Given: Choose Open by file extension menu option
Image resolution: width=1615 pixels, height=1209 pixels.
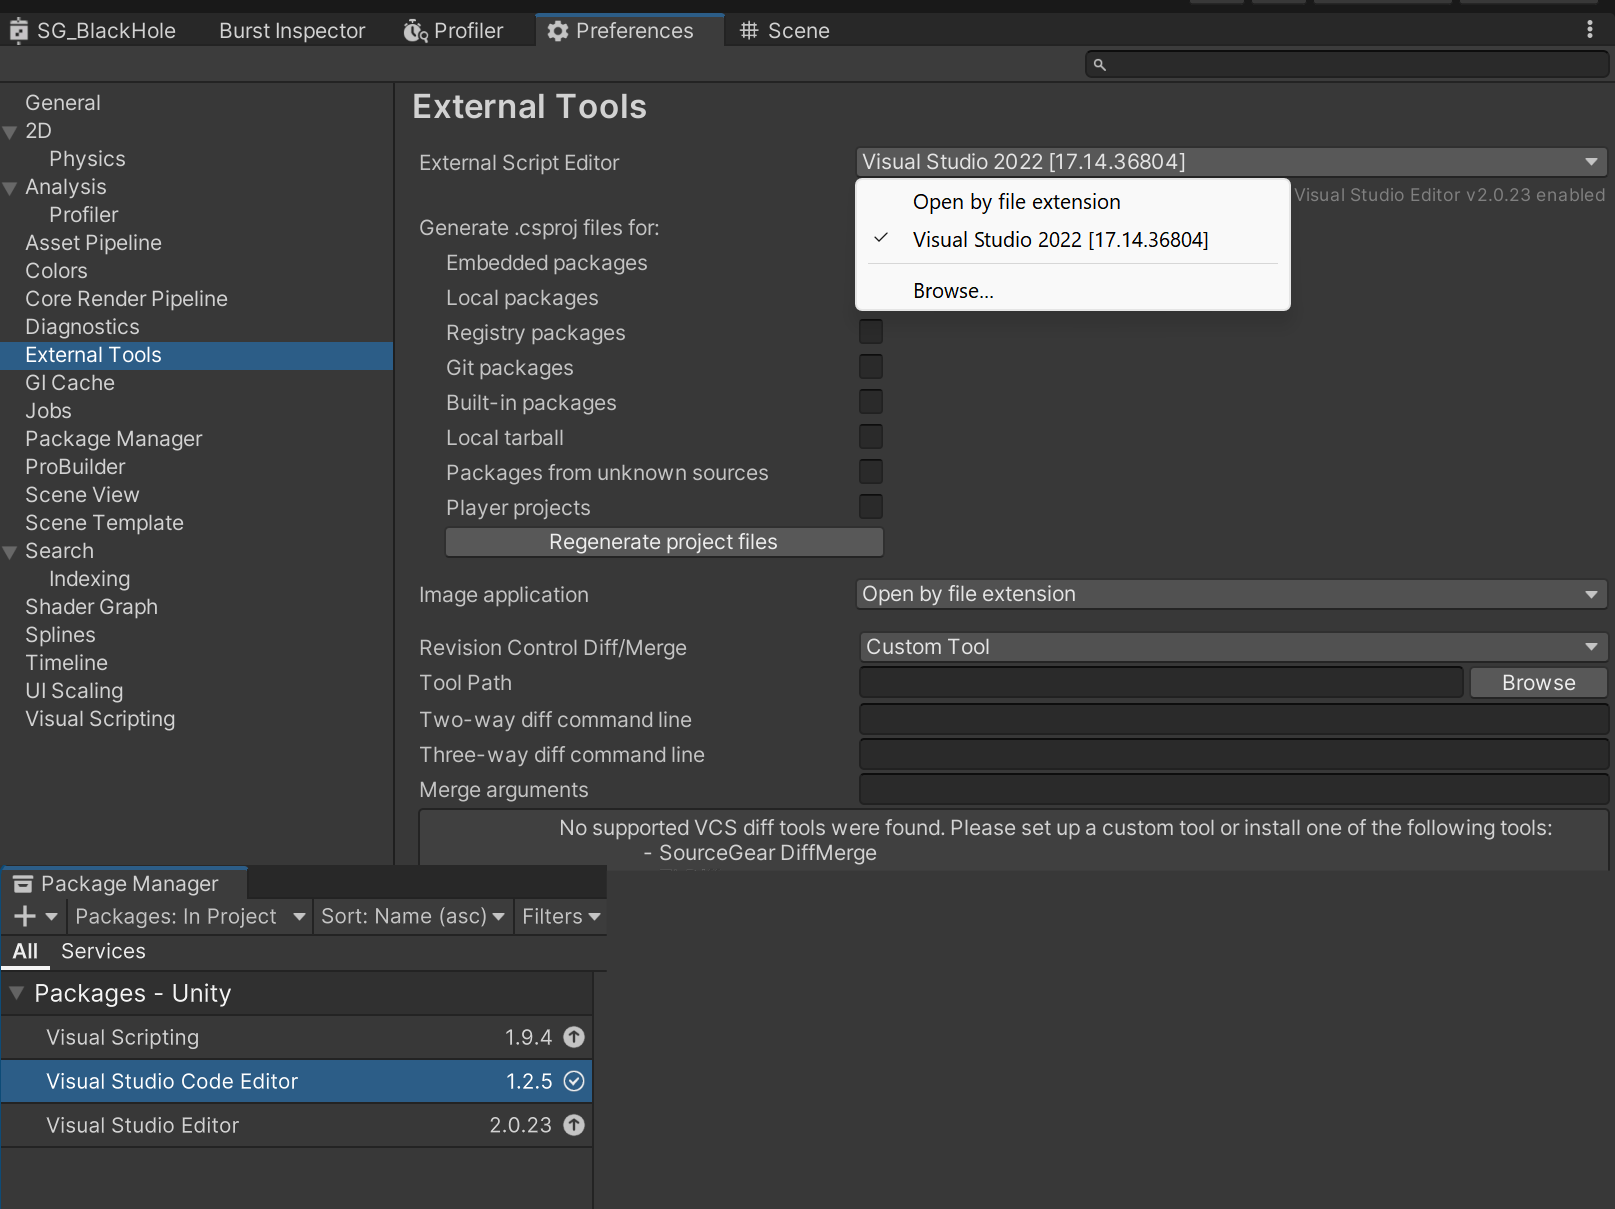Looking at the screenshot, I should [x=1072, y=202].
